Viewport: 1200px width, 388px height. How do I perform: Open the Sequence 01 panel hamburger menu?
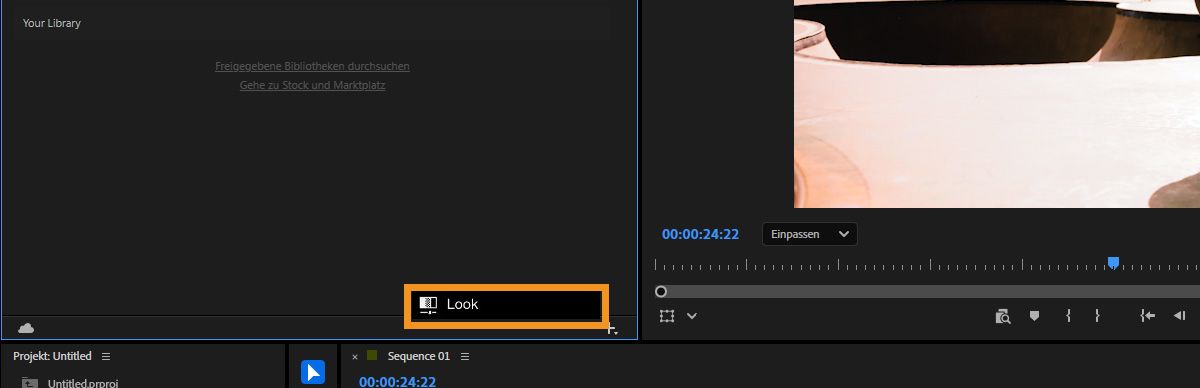465,356
